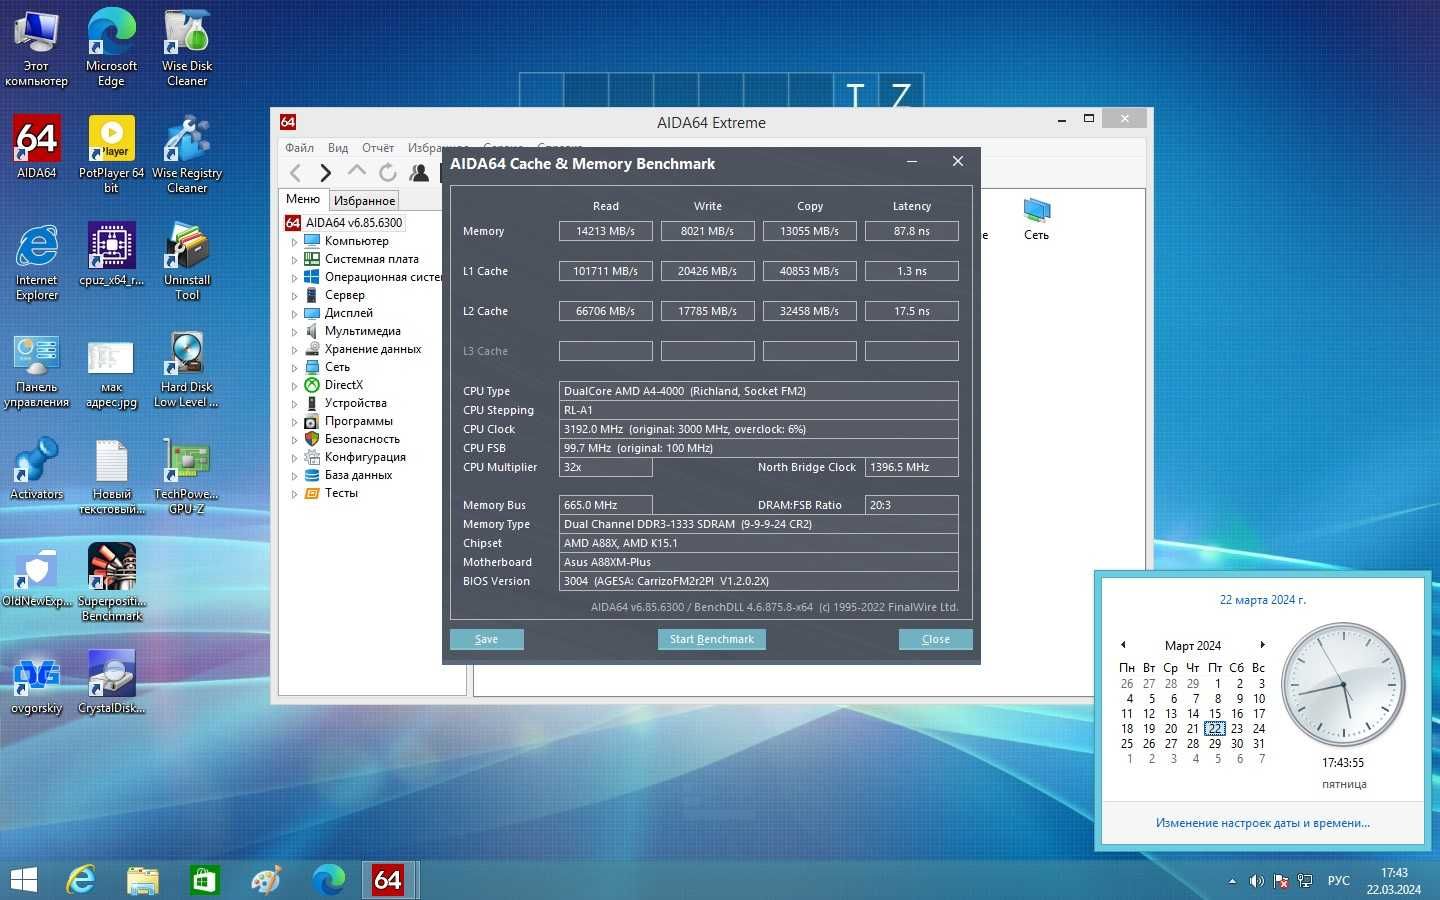Click Save in benchmark dialog
Screen dimensions: 1440x900
point(487,639)
